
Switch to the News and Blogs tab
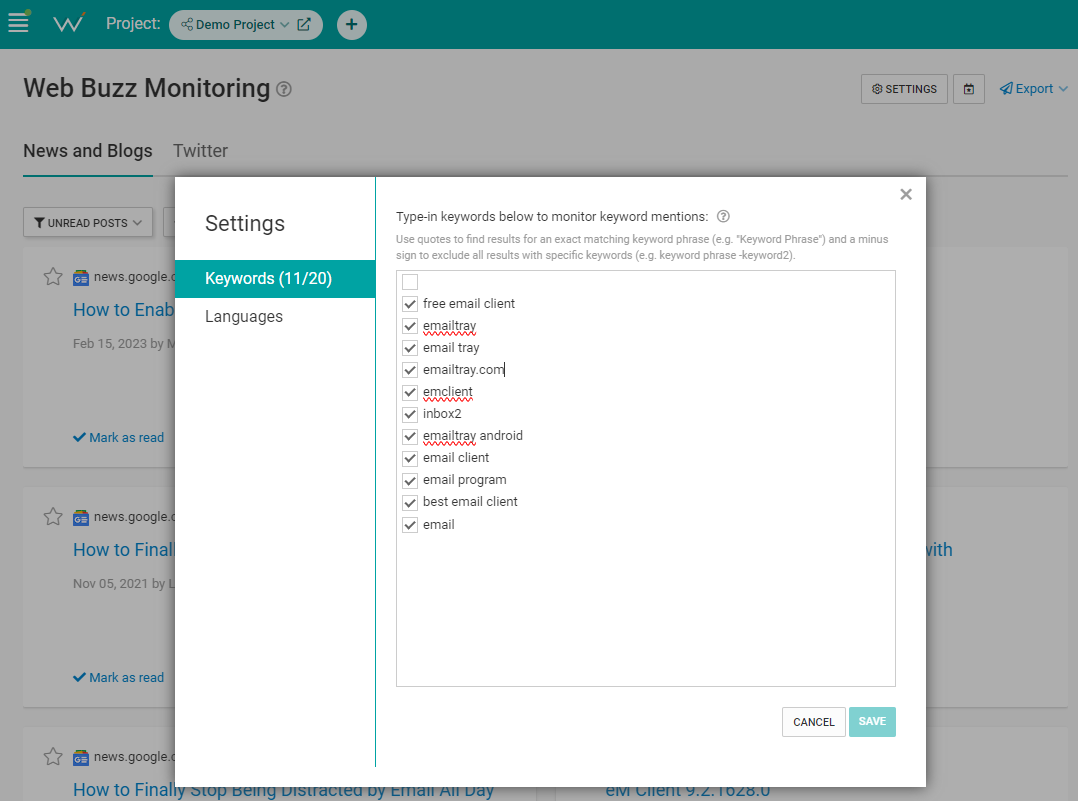tap(88, 151)
